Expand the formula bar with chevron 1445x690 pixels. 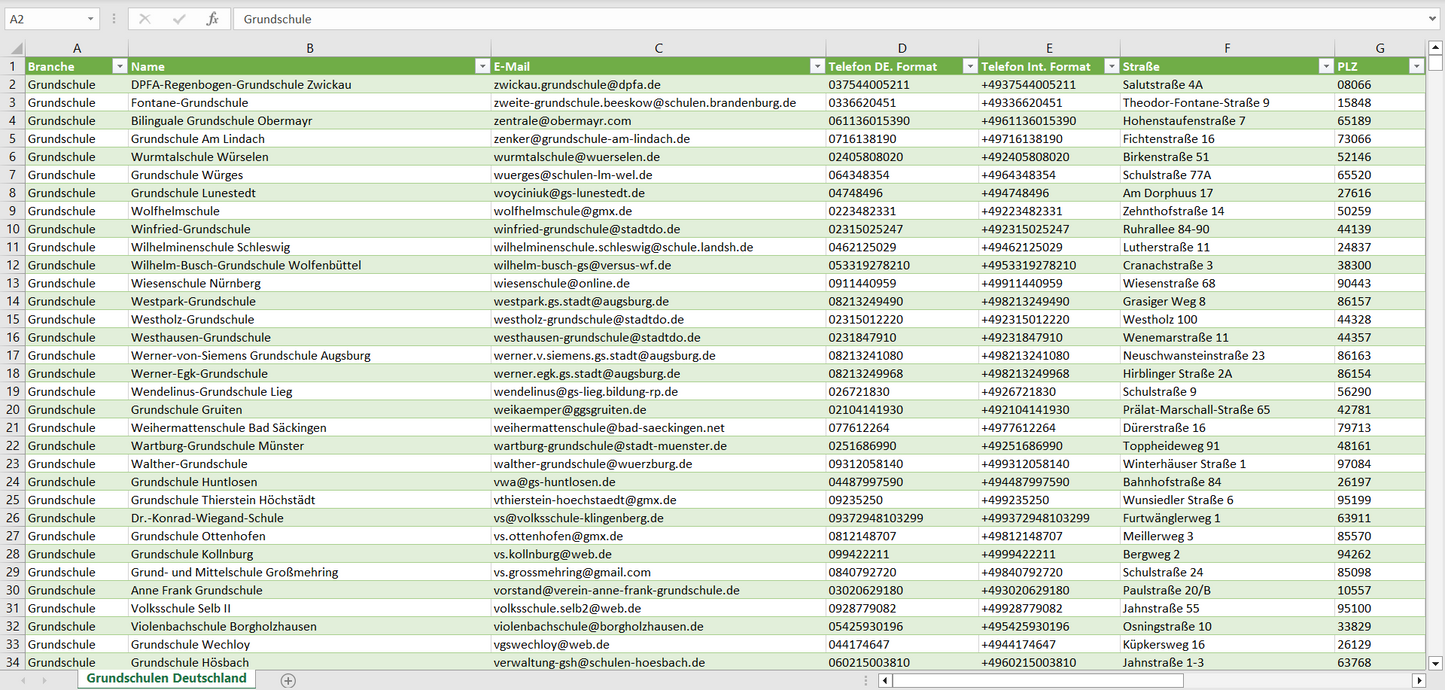coord(1433,19)
